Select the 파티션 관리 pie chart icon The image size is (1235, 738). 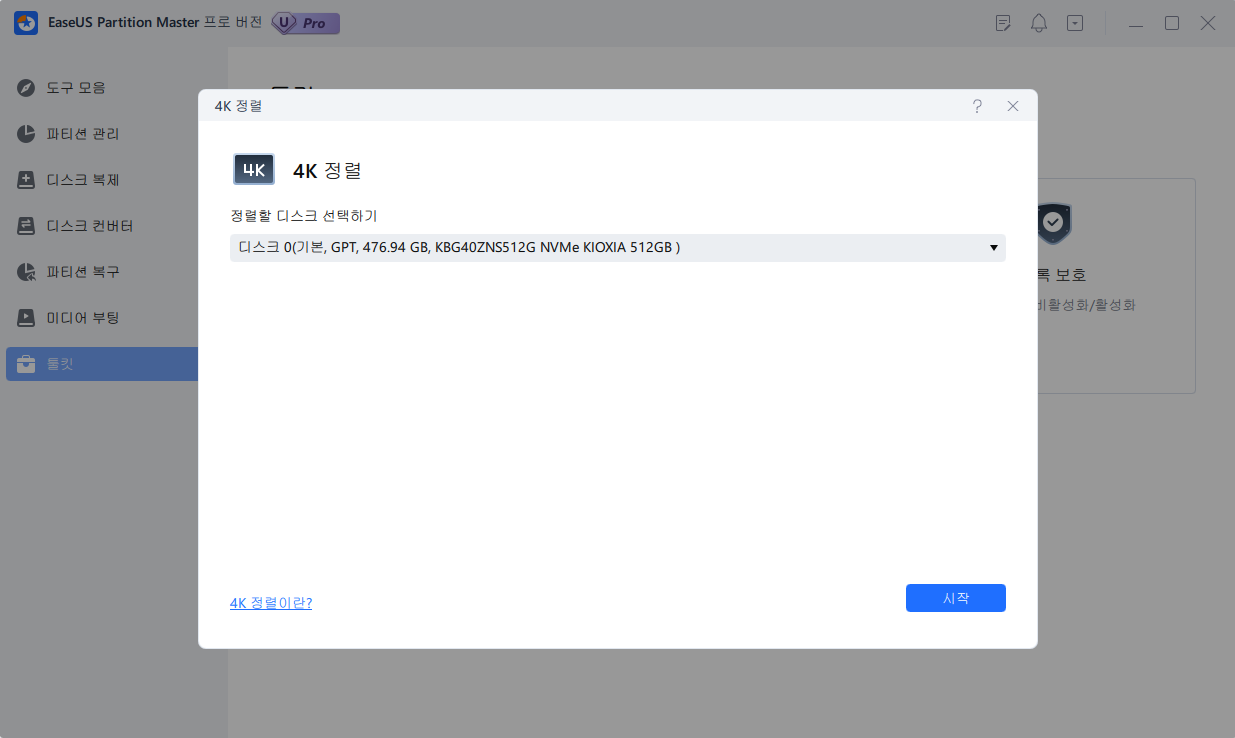click(x=27, y=134)
